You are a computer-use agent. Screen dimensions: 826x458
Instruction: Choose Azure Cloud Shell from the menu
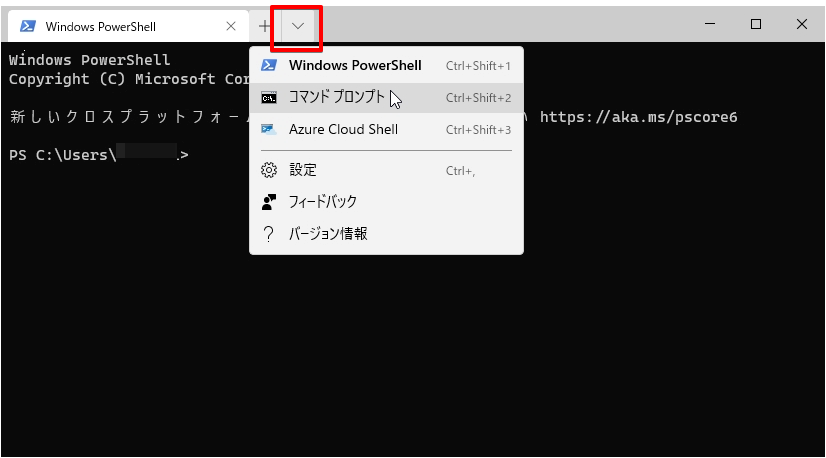[x=386, y=130]
